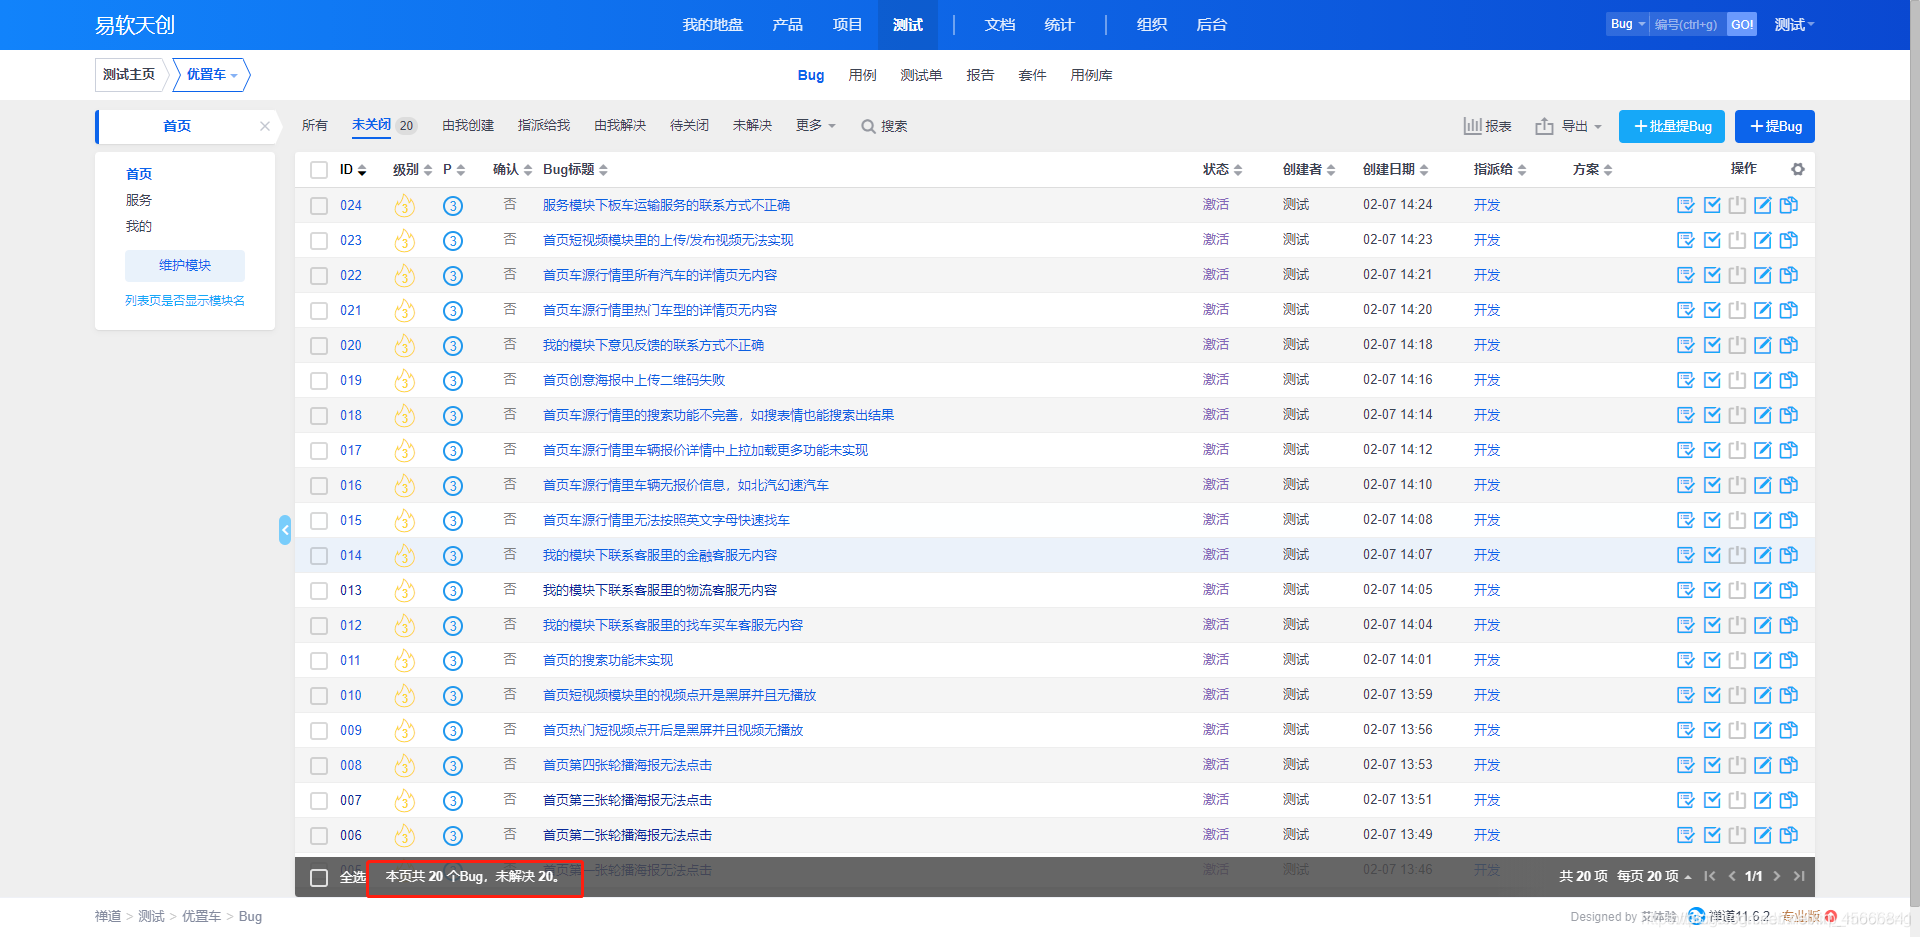Toggle the header select-all checkbox beside ID
Viewport: 1920px width, 937px height.
tap(319, 170)
